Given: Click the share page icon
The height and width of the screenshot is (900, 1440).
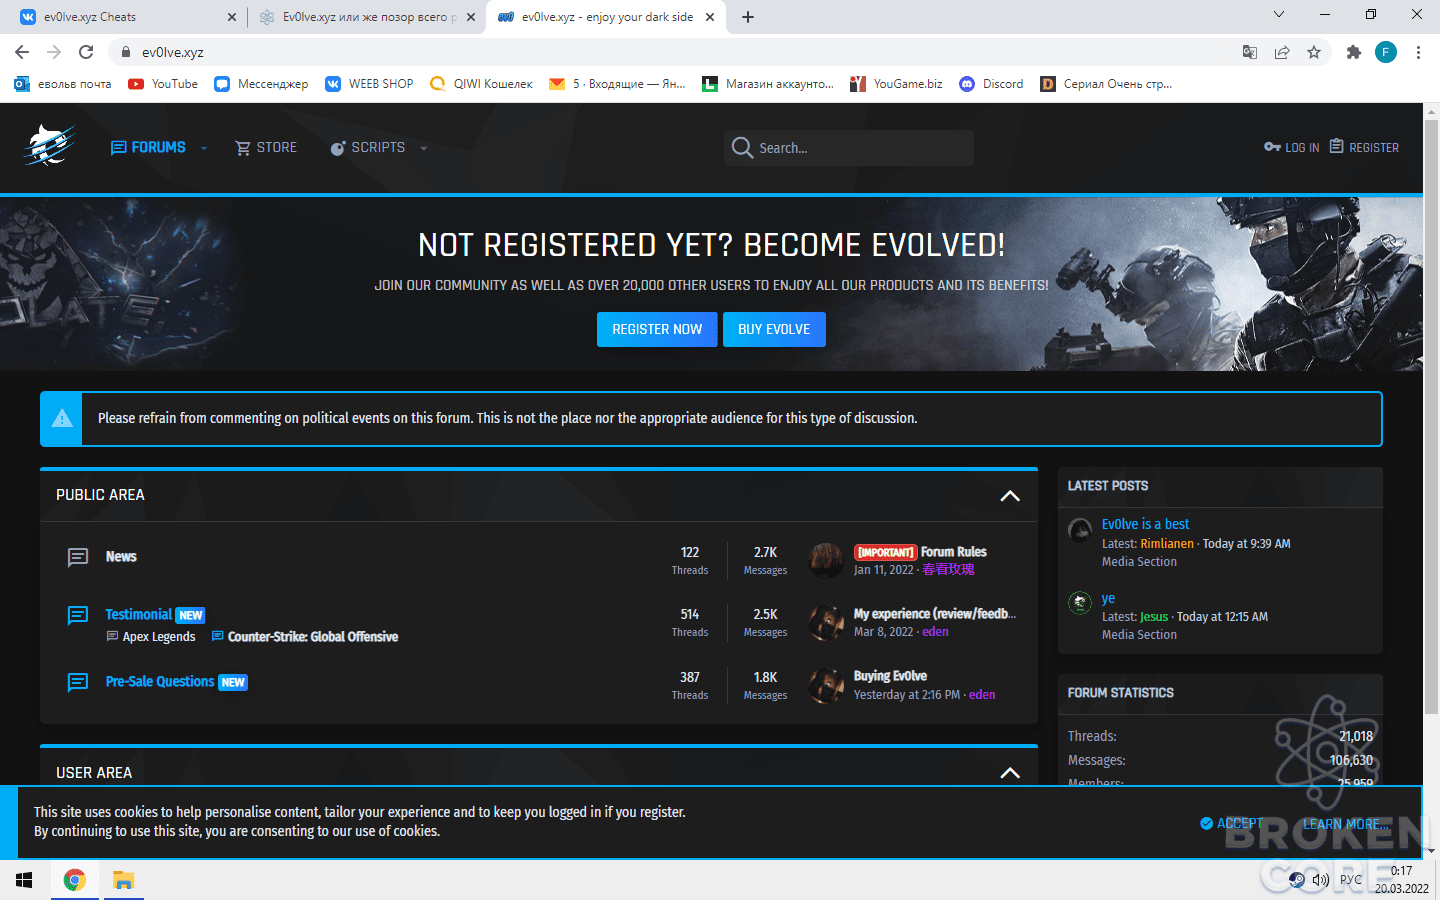Looking at the screenshot, I should (x=1282, y=52).
